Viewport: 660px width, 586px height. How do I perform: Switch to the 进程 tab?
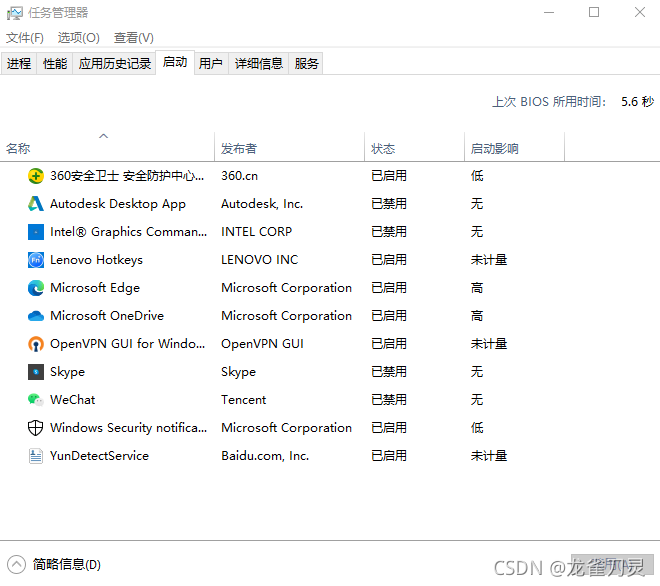[x=19, y=64]
